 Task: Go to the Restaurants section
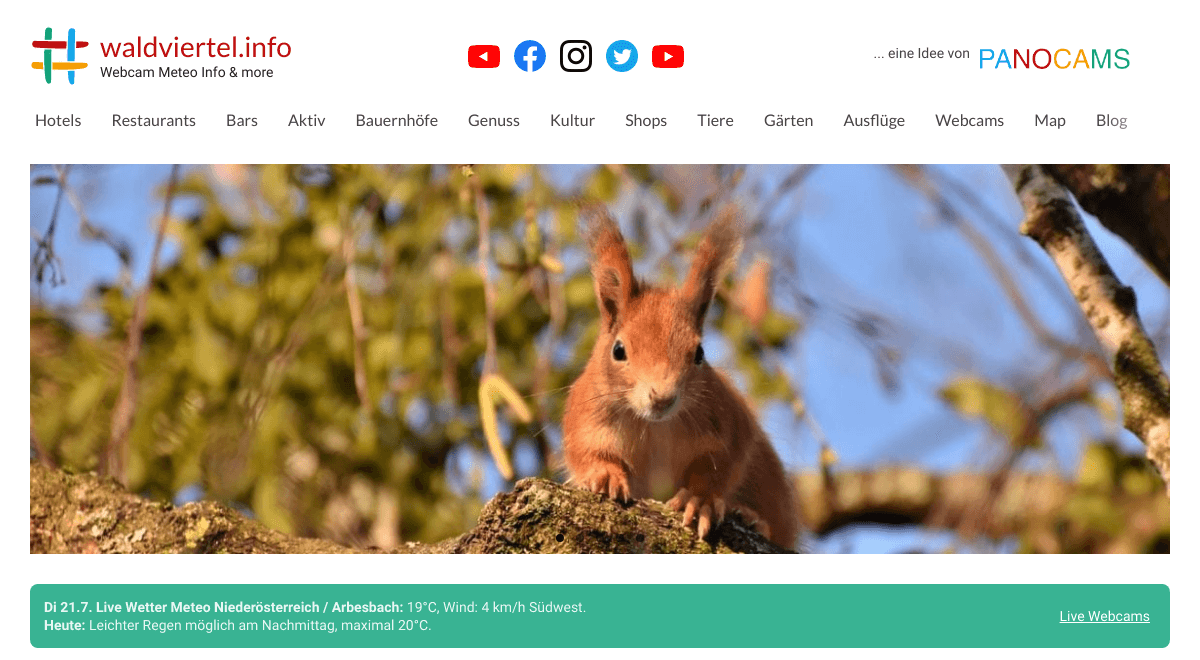(x=154, y=120)
